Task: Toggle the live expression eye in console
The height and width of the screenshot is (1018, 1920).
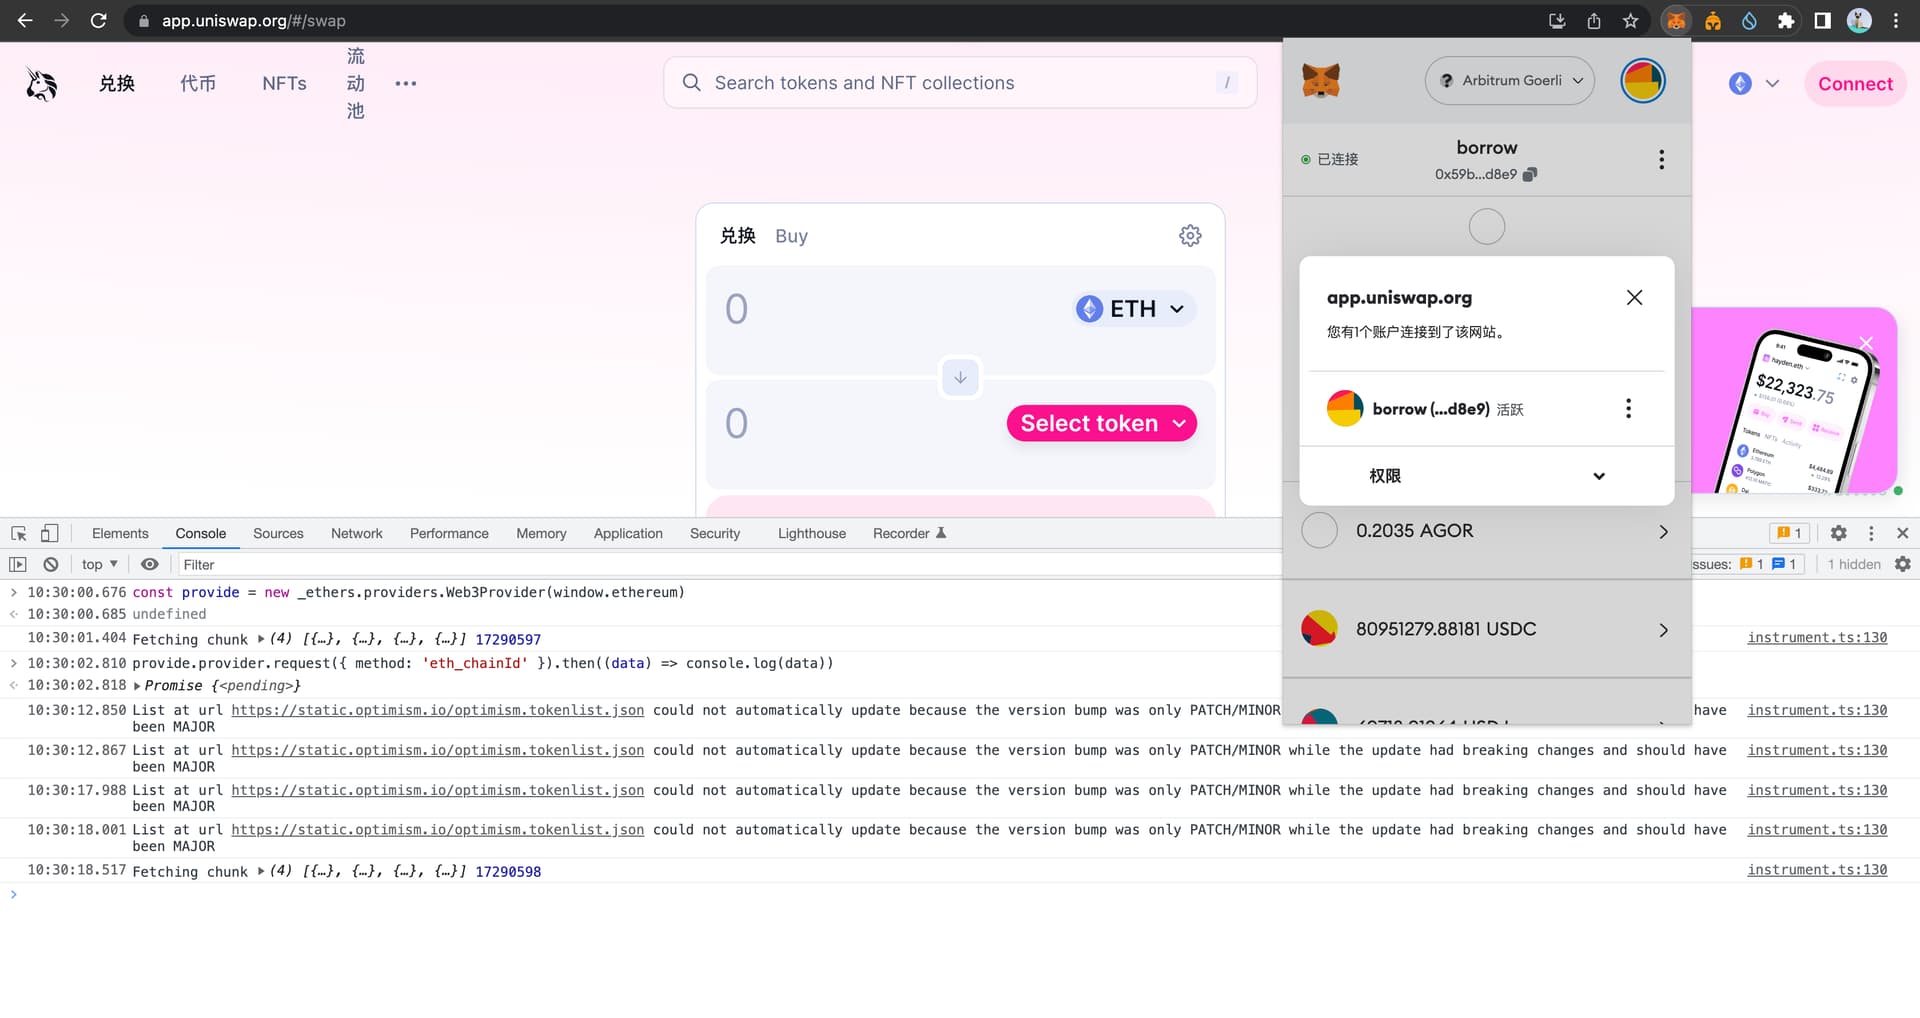Action: (x=149, y=564)
